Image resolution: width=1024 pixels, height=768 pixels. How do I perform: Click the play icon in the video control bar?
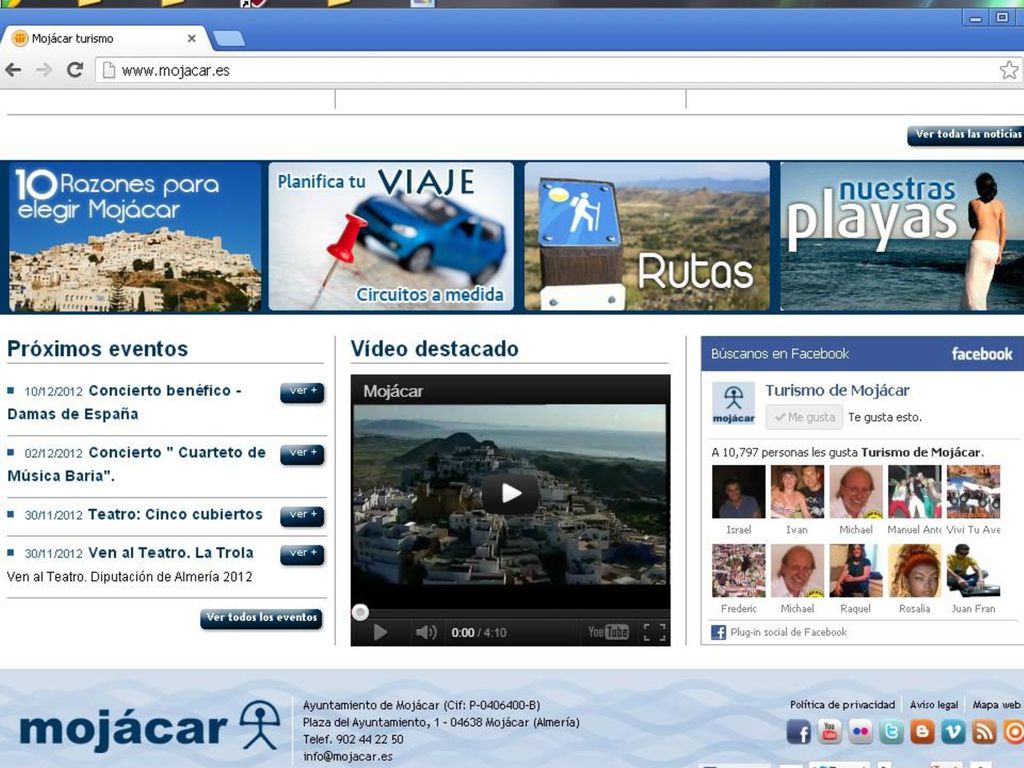point(379,632)
